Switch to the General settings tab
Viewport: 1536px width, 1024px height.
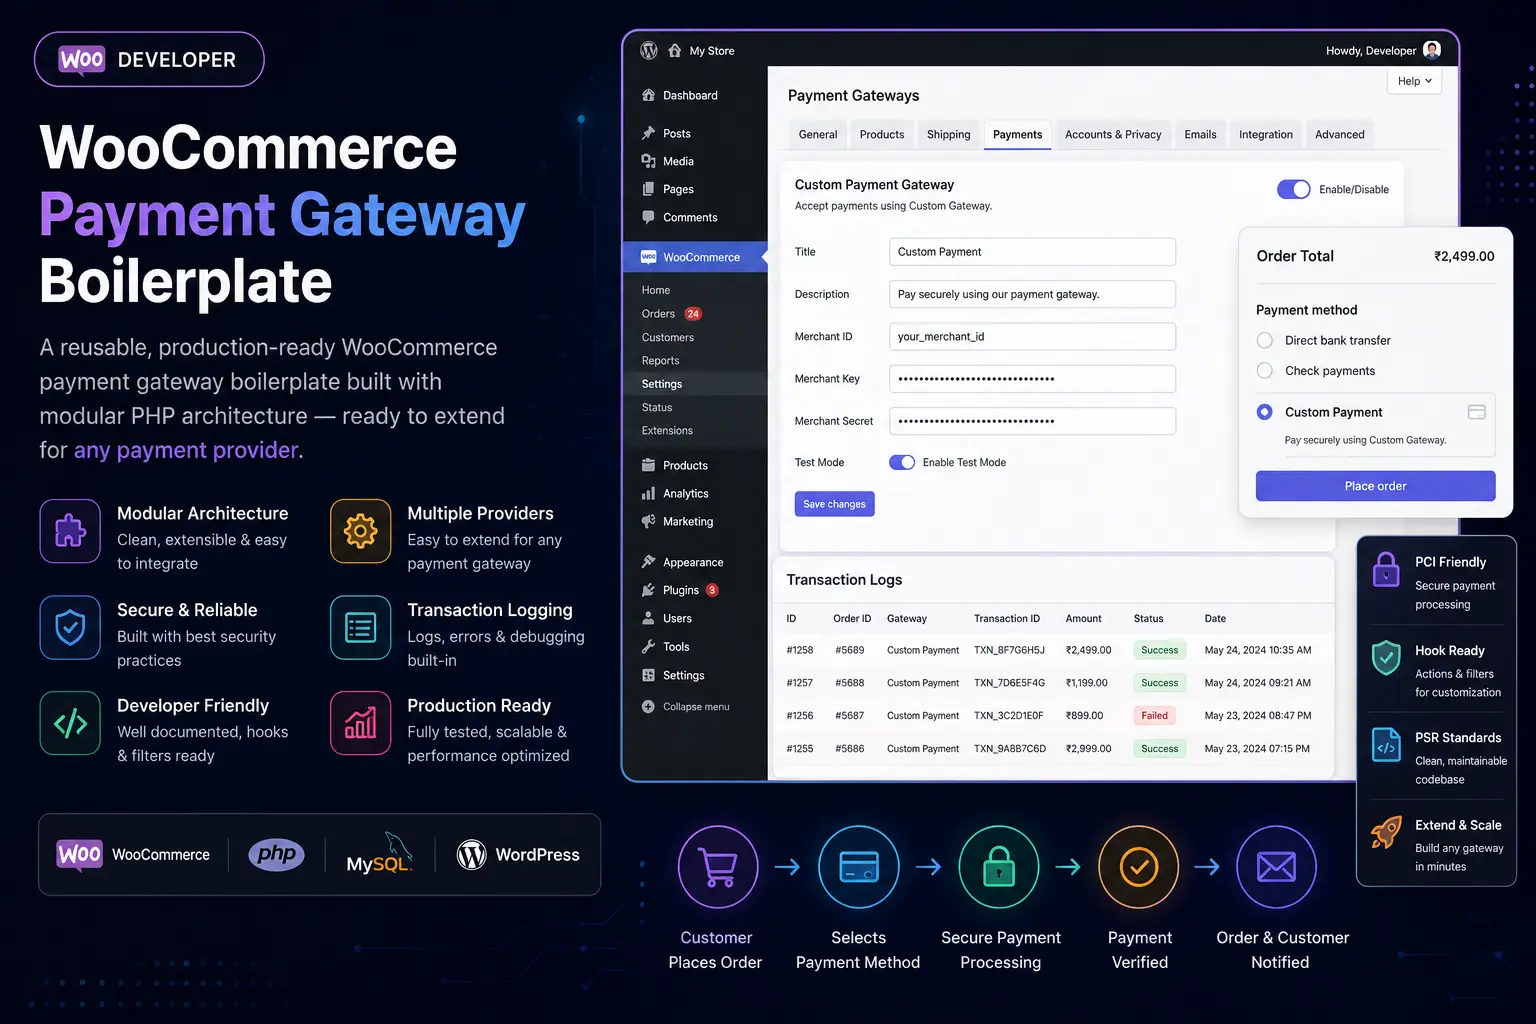click(818, 135)
